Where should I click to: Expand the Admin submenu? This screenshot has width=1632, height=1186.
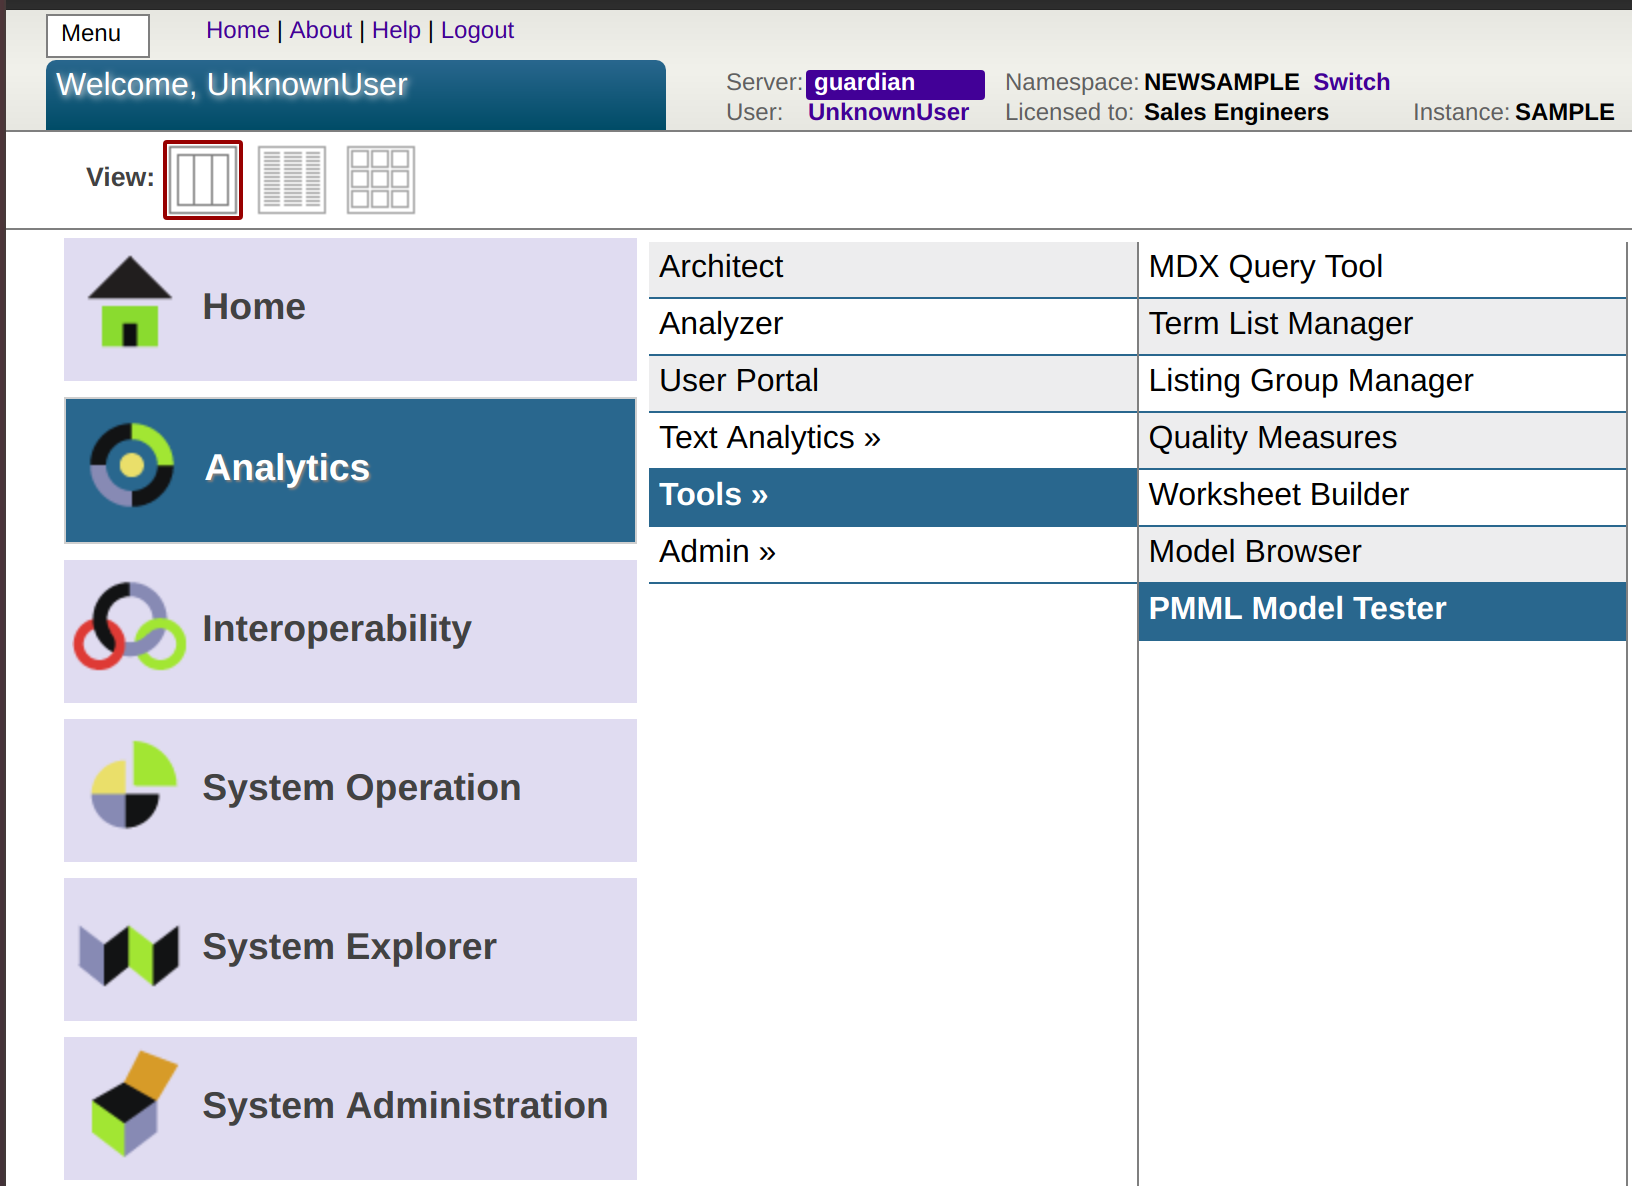(717, 552)
